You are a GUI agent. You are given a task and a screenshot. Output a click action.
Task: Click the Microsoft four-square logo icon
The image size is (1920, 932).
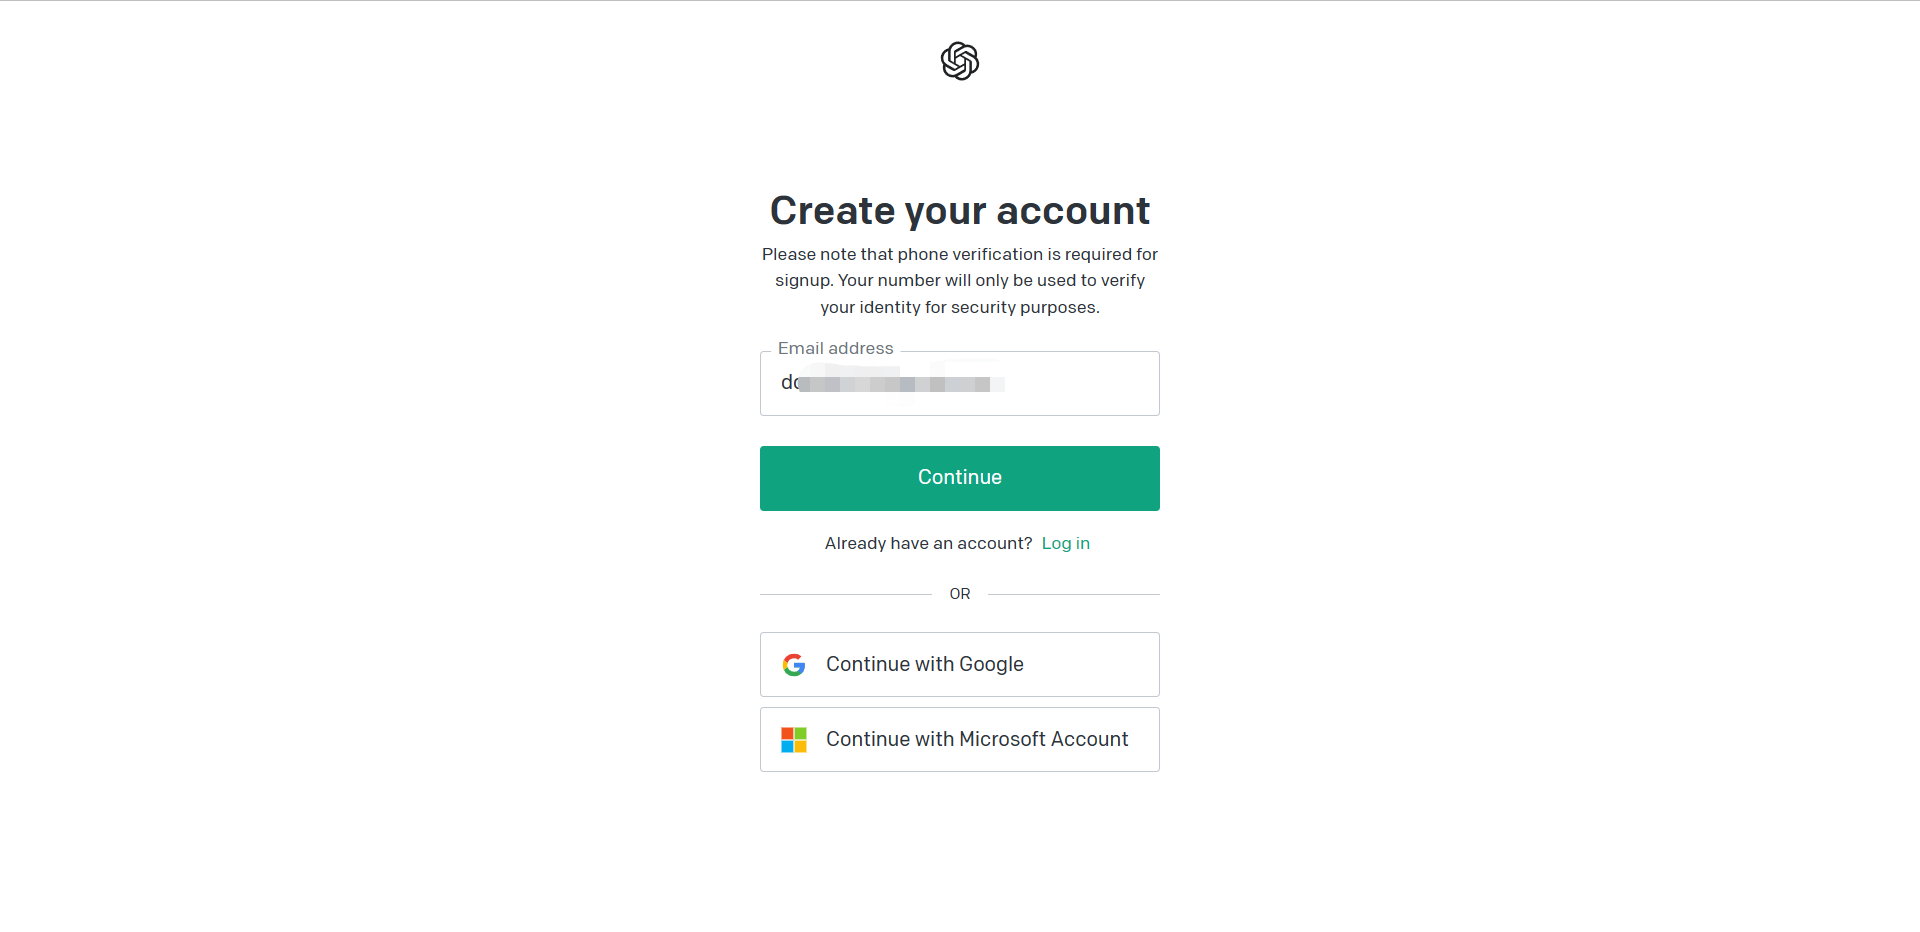pyautogui.click(x=794, y=740)
